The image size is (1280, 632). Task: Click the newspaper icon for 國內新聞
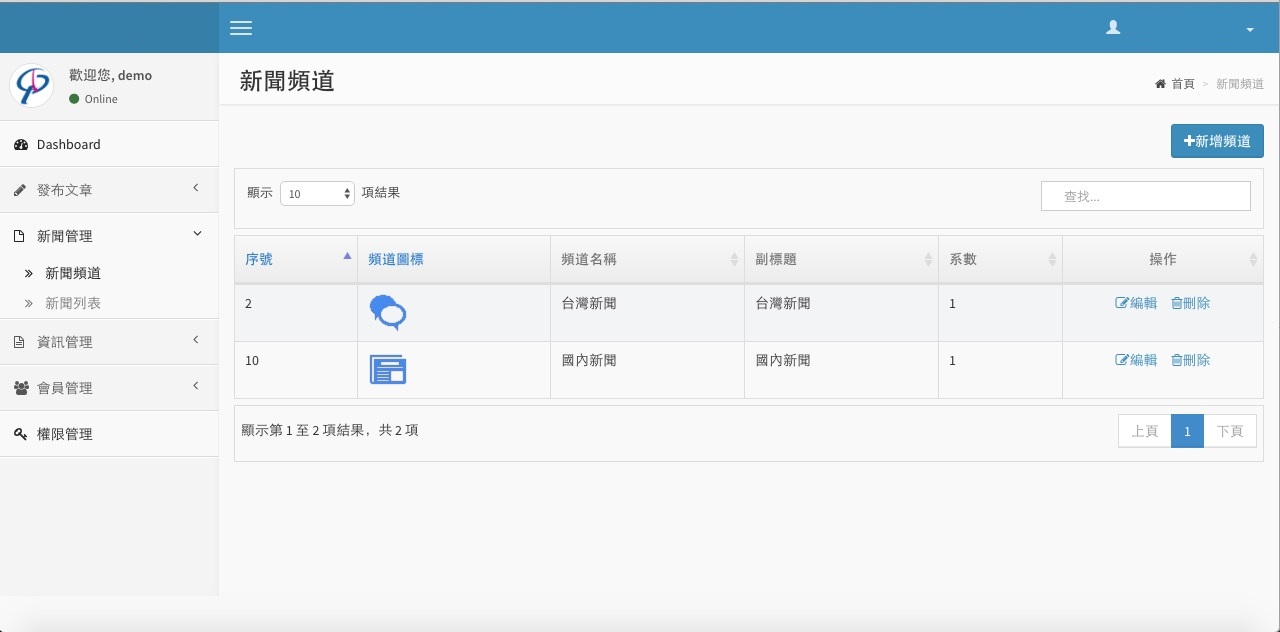coord(388,370)
